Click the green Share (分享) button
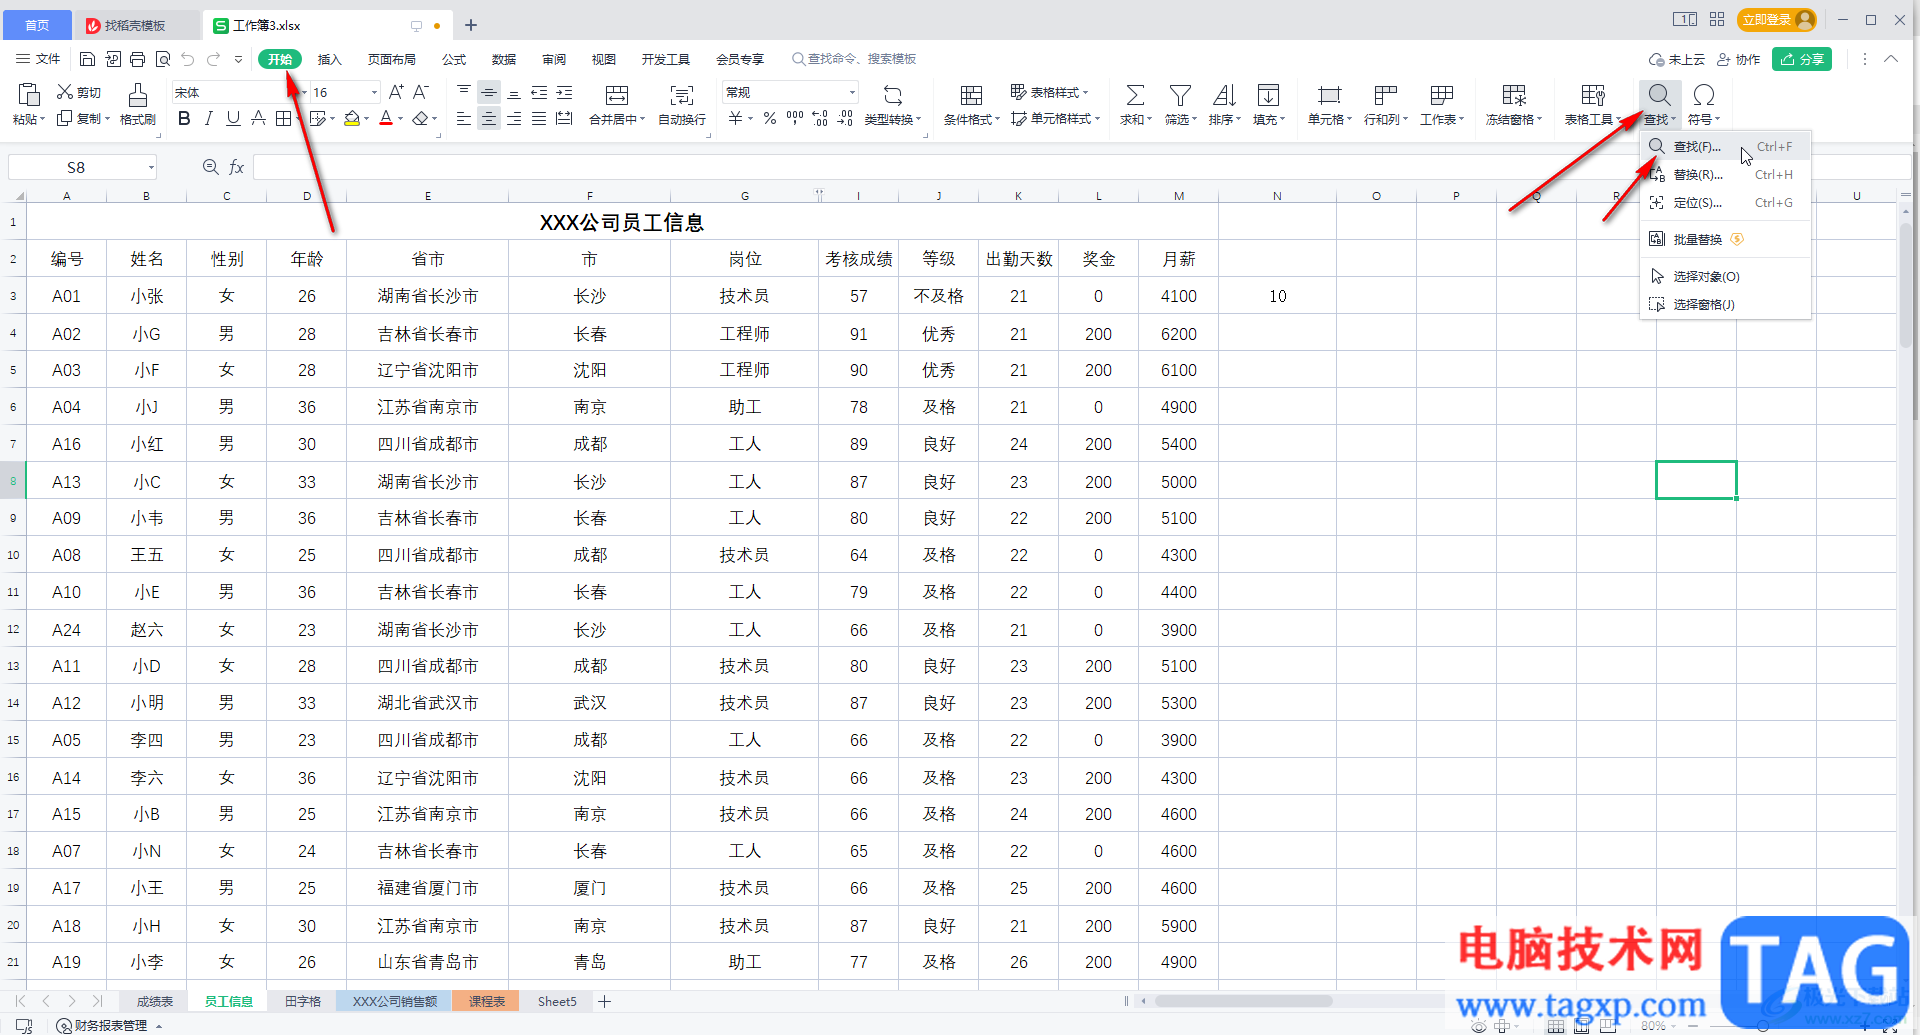The image size is (1920, 1035). [1801, 59]
